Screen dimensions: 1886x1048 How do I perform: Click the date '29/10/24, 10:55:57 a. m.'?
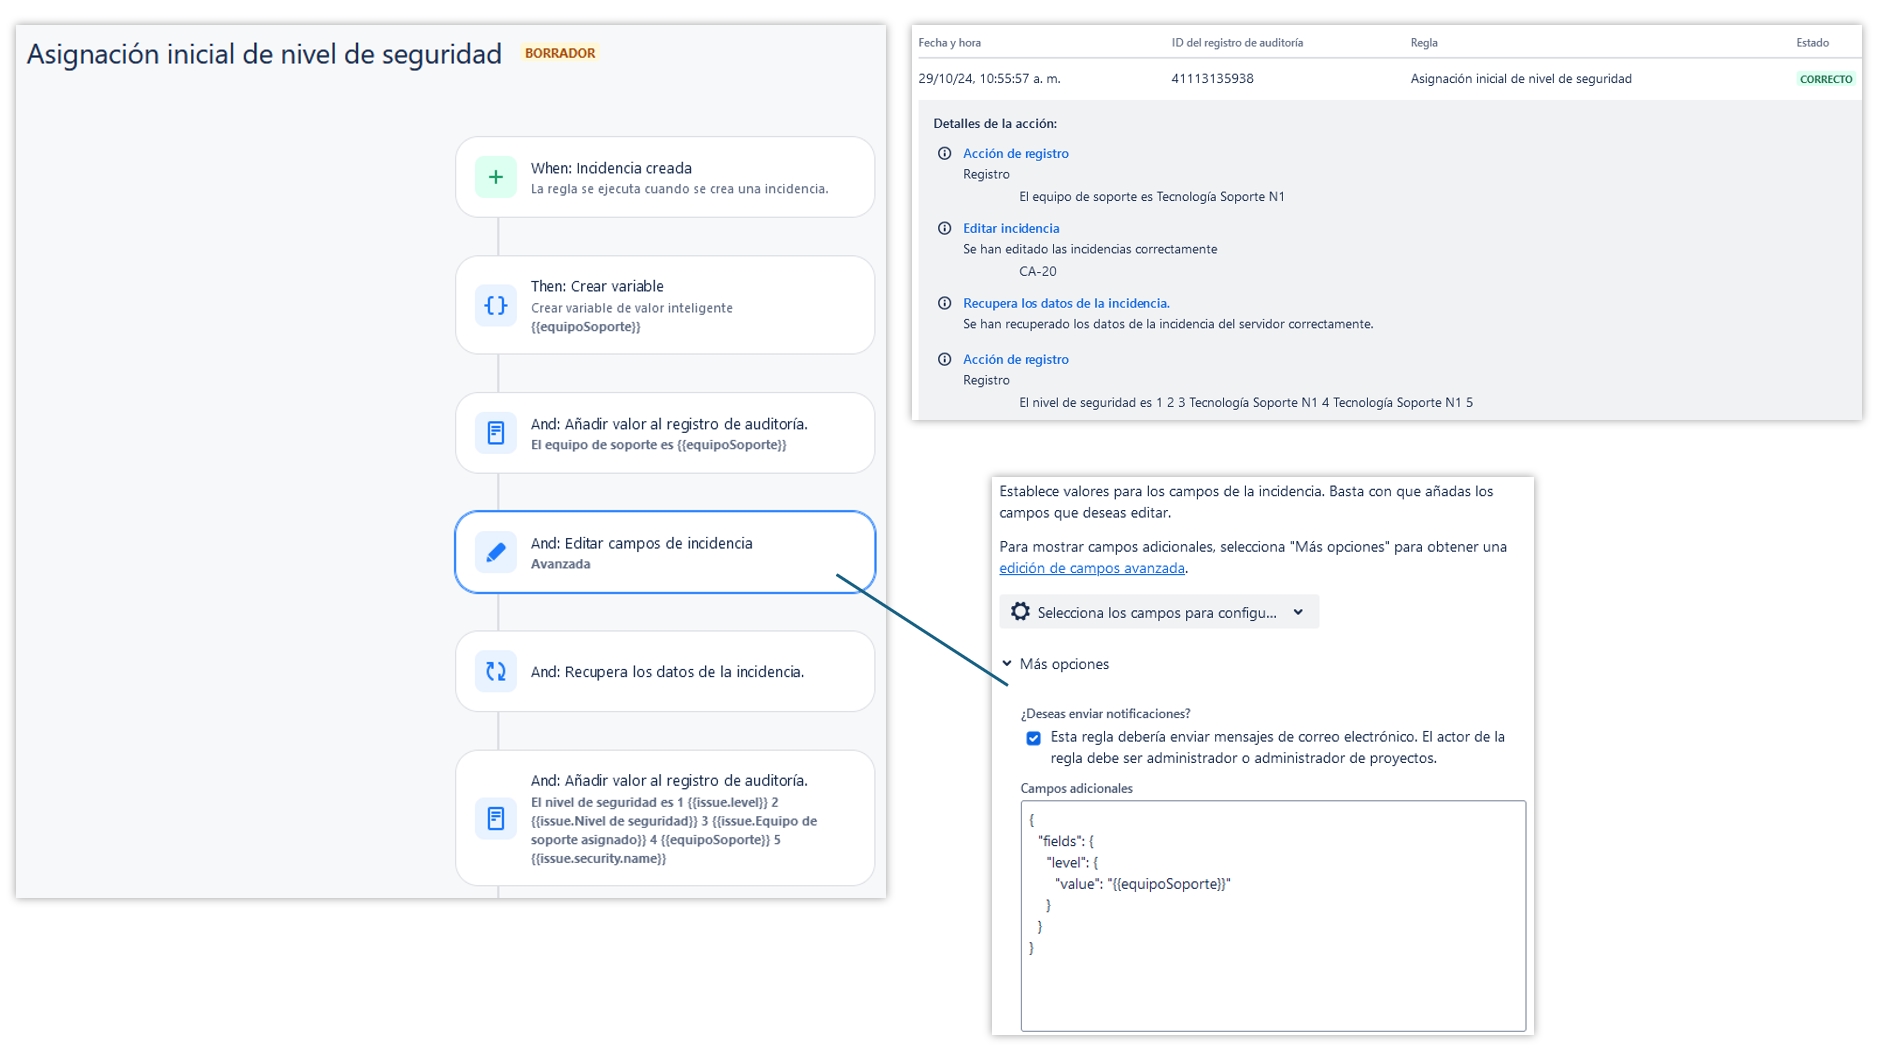pyautogui.click(x=989, y=78)
